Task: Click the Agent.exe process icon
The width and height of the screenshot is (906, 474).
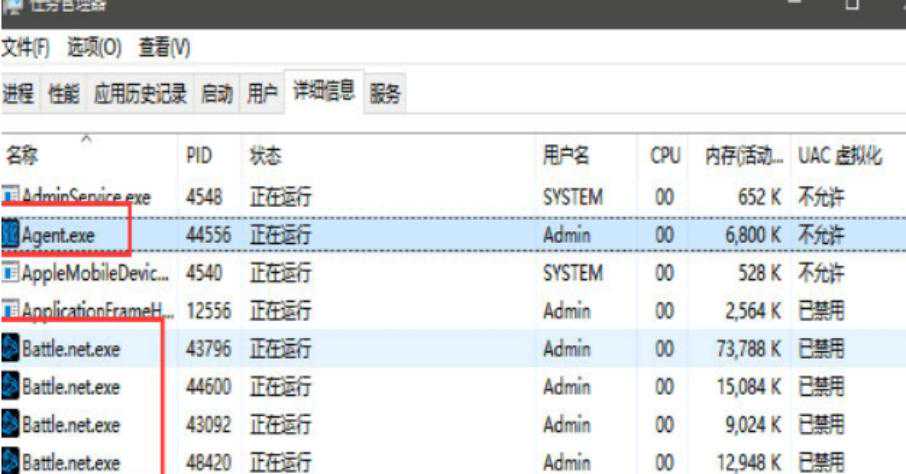Action: click(x=11, y=235)
